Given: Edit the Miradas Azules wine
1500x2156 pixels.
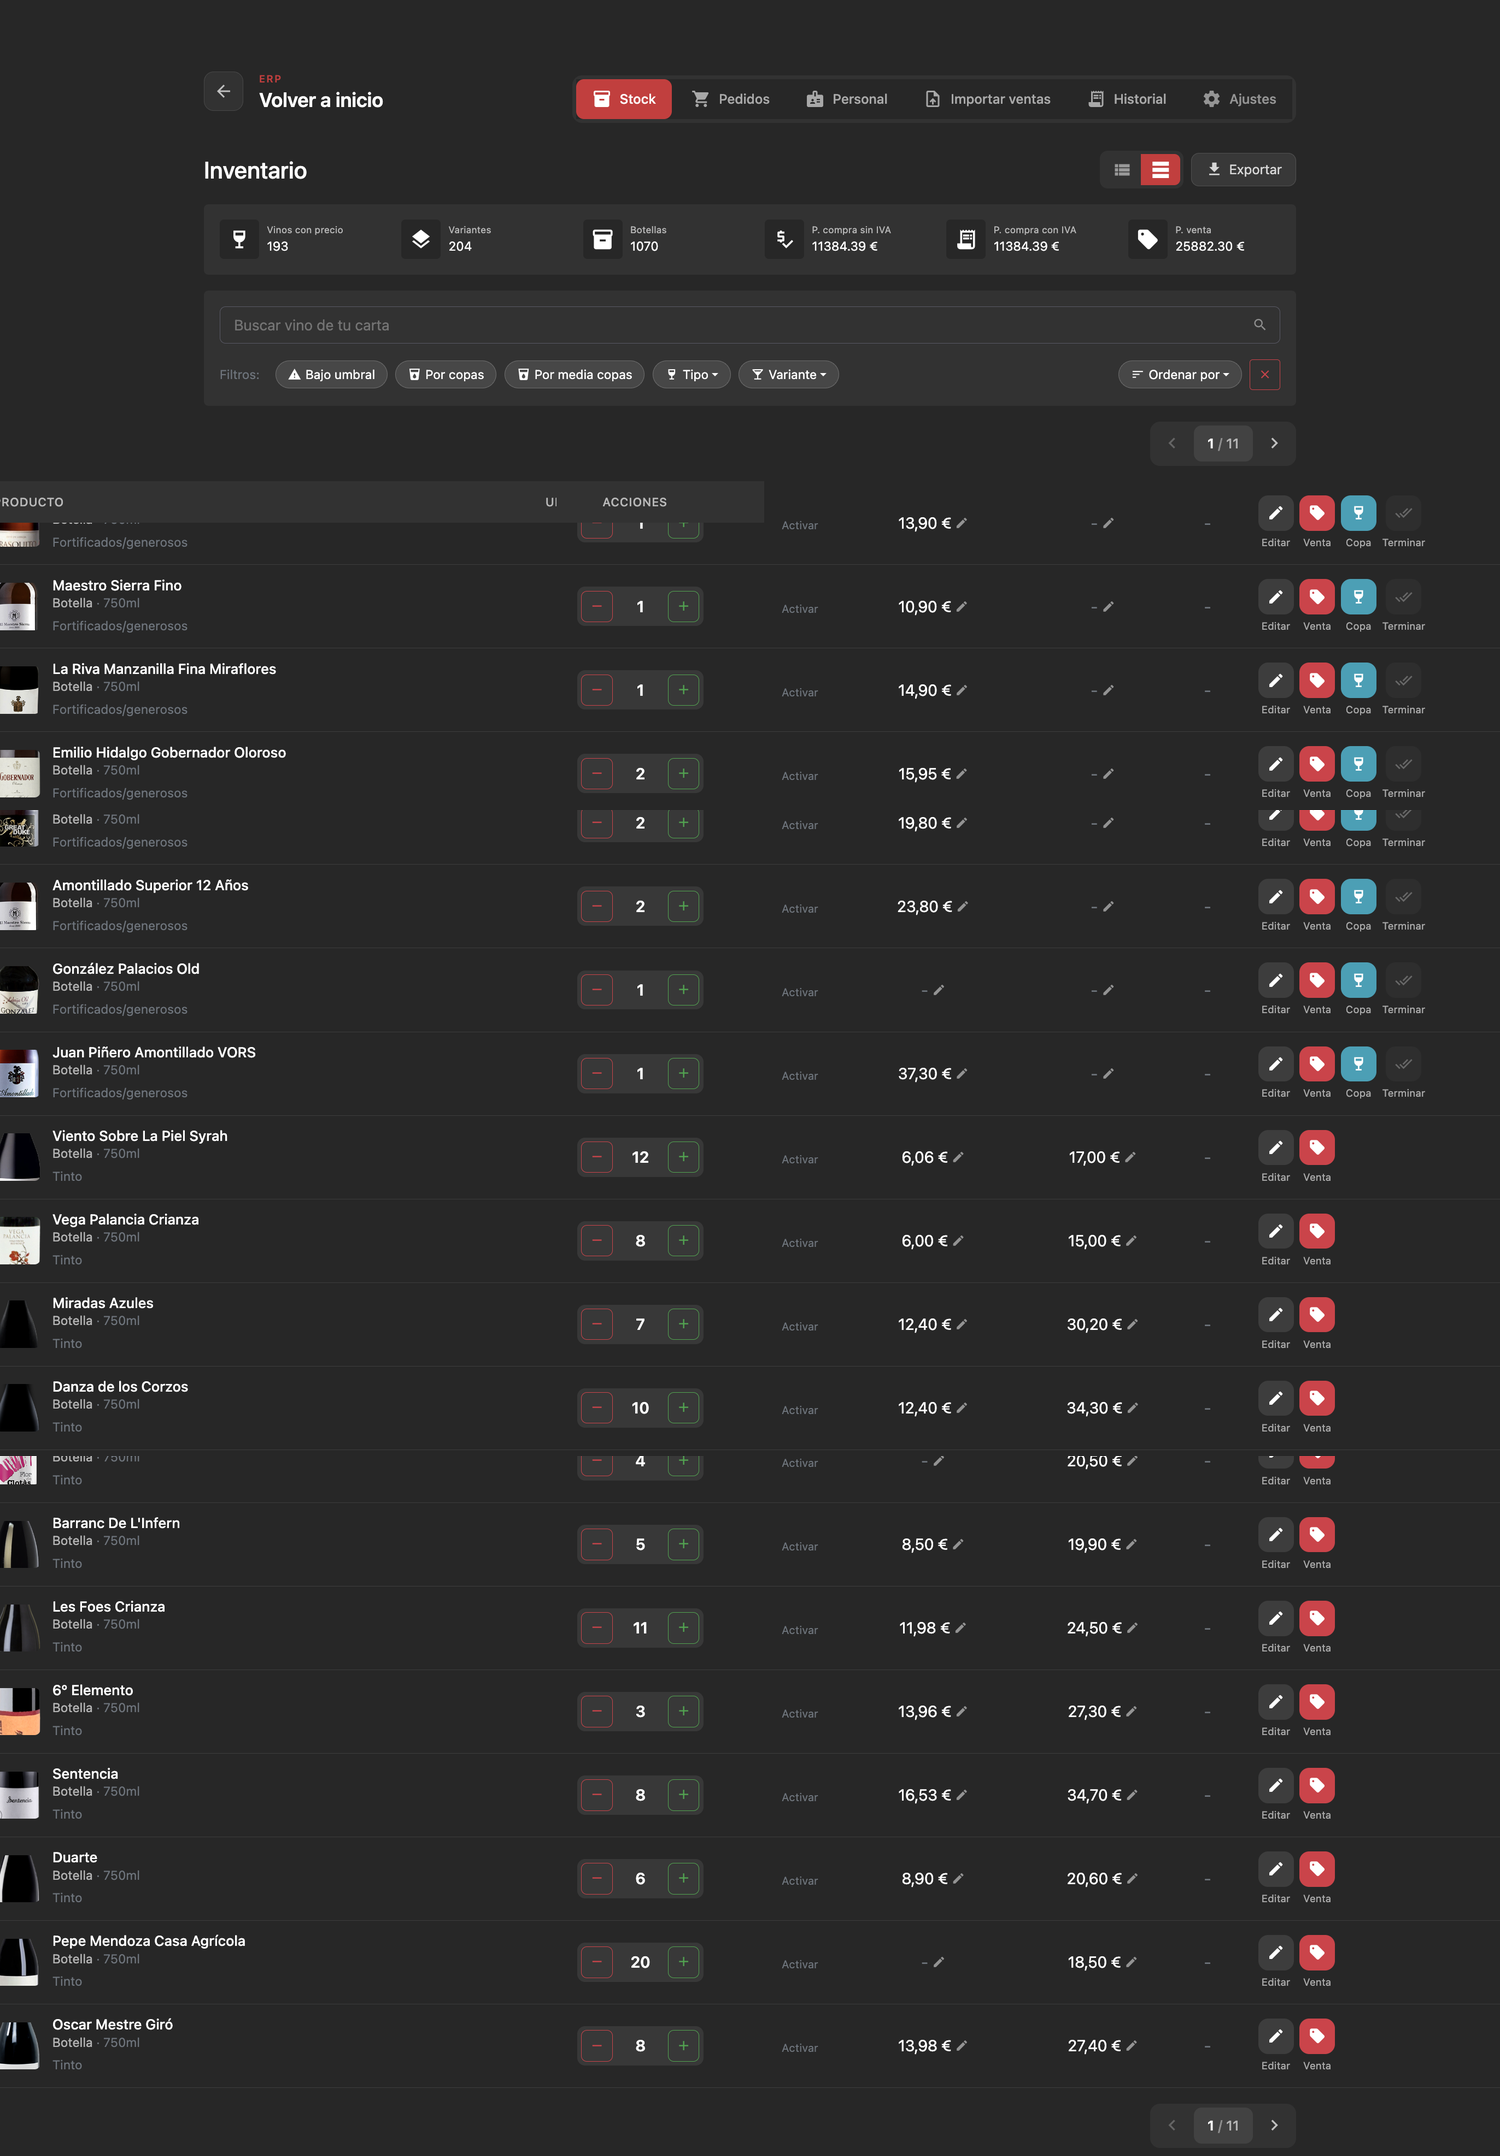Looking at the screenshot, I should [1275, 1315].
